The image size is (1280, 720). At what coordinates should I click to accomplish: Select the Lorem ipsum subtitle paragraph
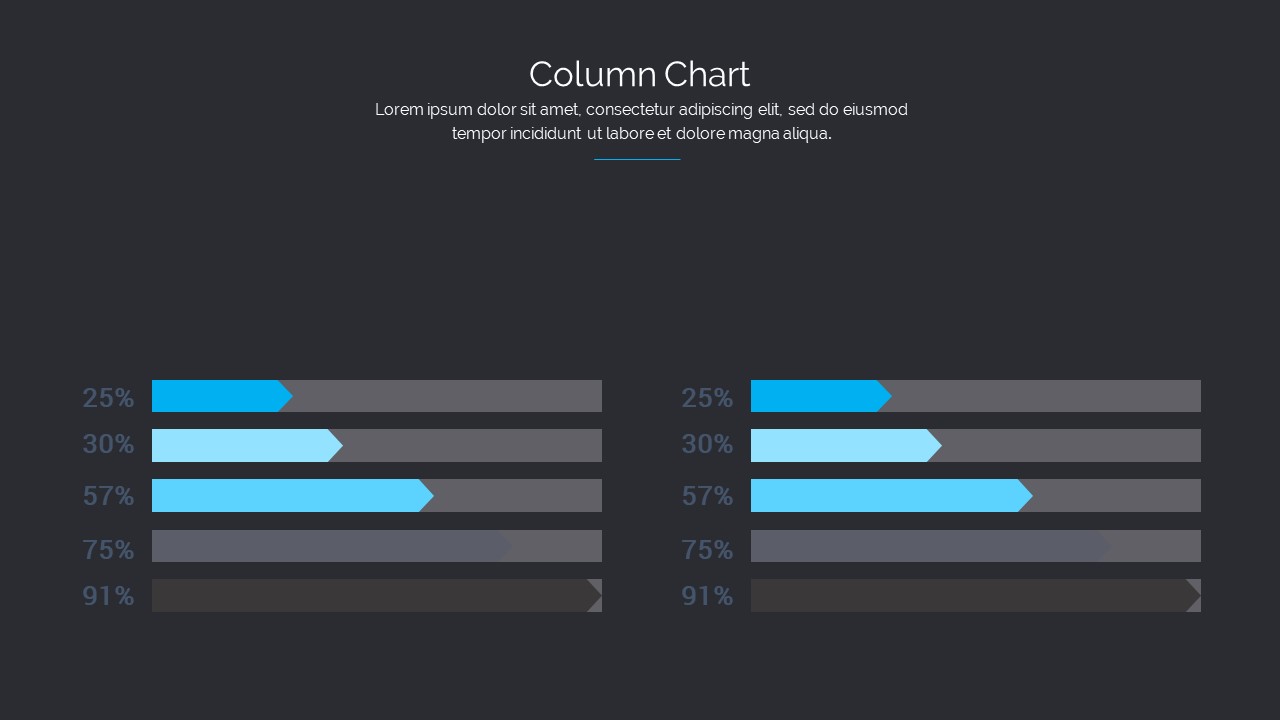[641, 121]
